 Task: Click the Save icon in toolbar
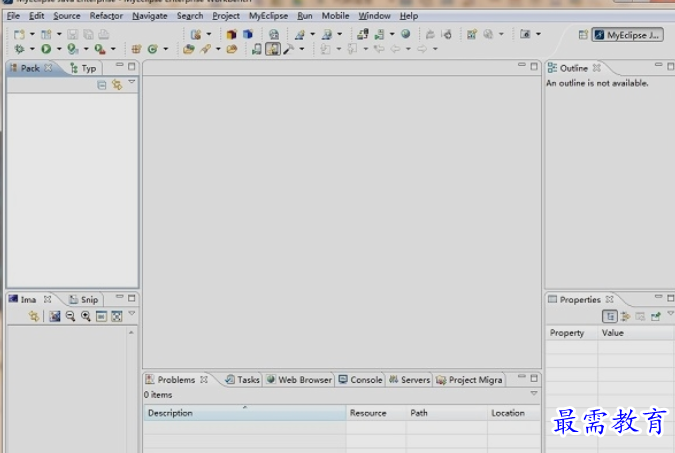pyautogui.click(x=72, y=34)
